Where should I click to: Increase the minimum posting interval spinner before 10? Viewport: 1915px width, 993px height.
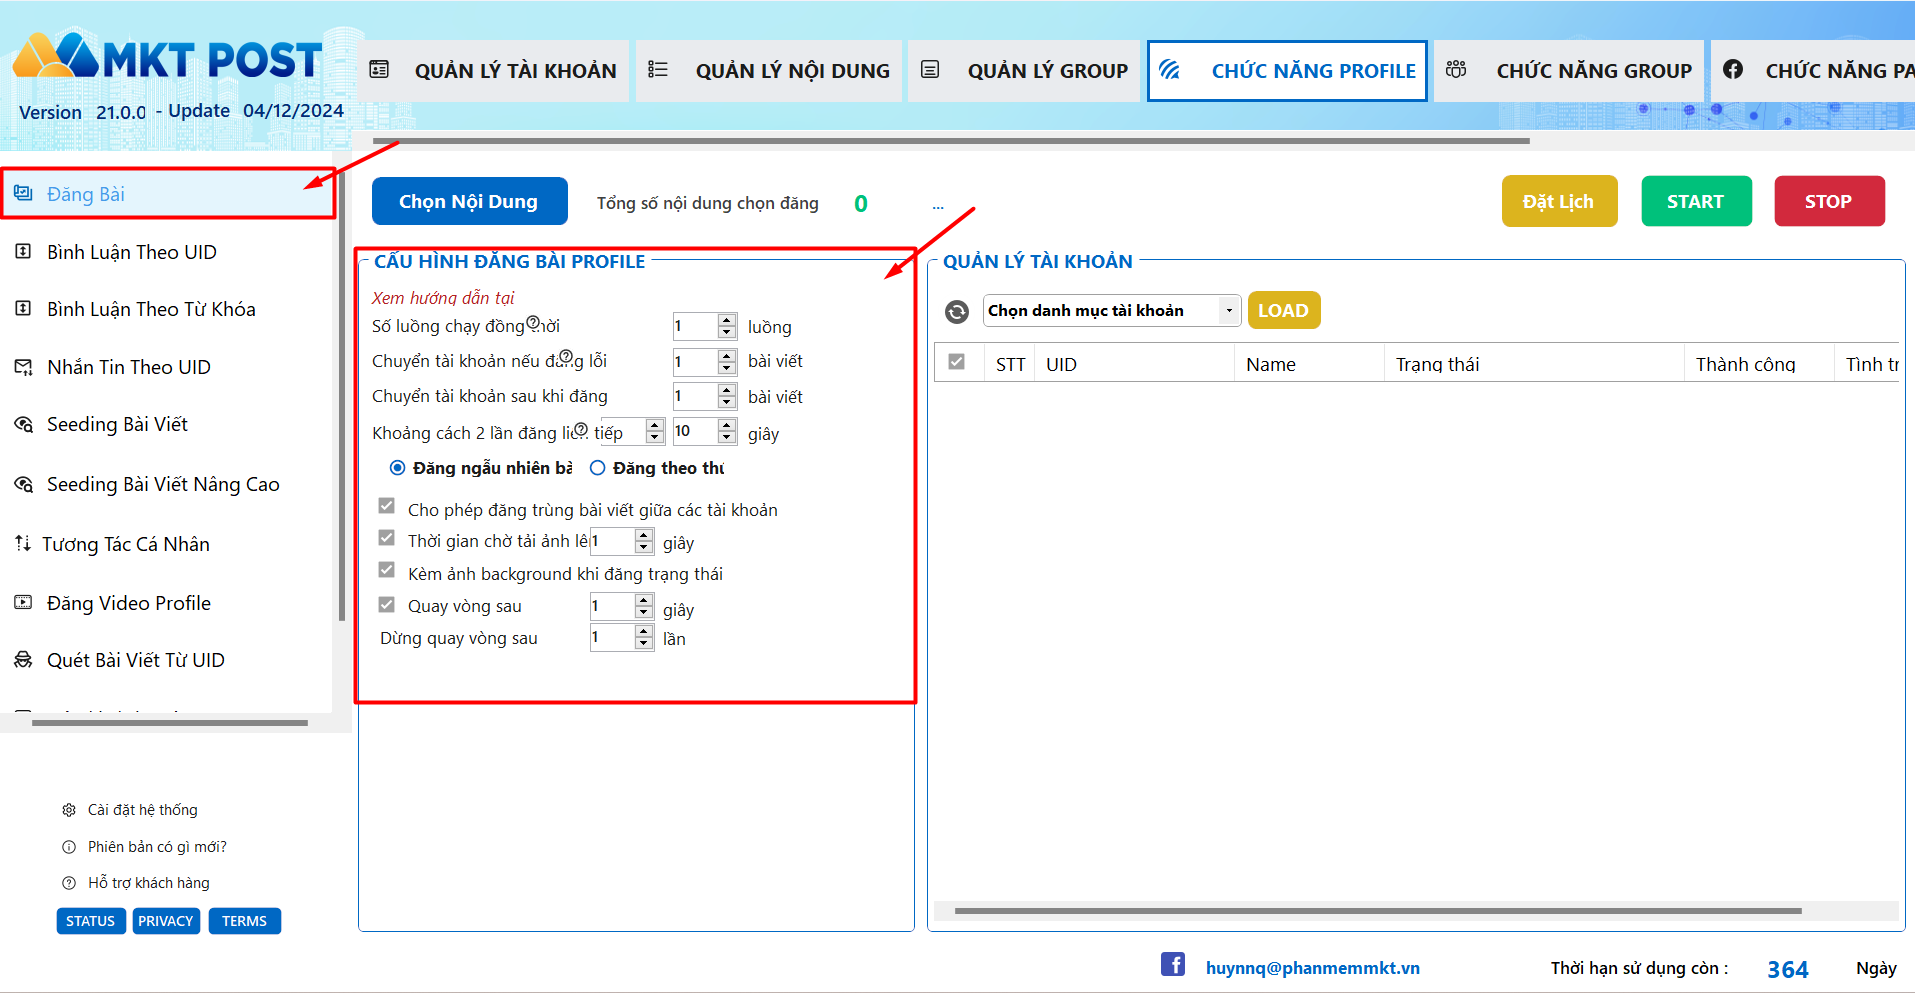coord(655,425)
